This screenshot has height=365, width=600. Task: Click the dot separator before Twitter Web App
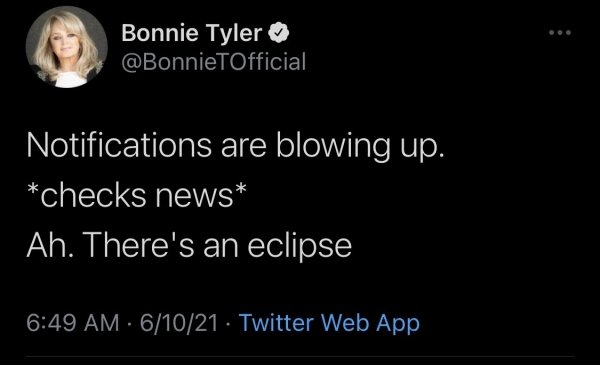pyautogui.click(x=228, y=324)
